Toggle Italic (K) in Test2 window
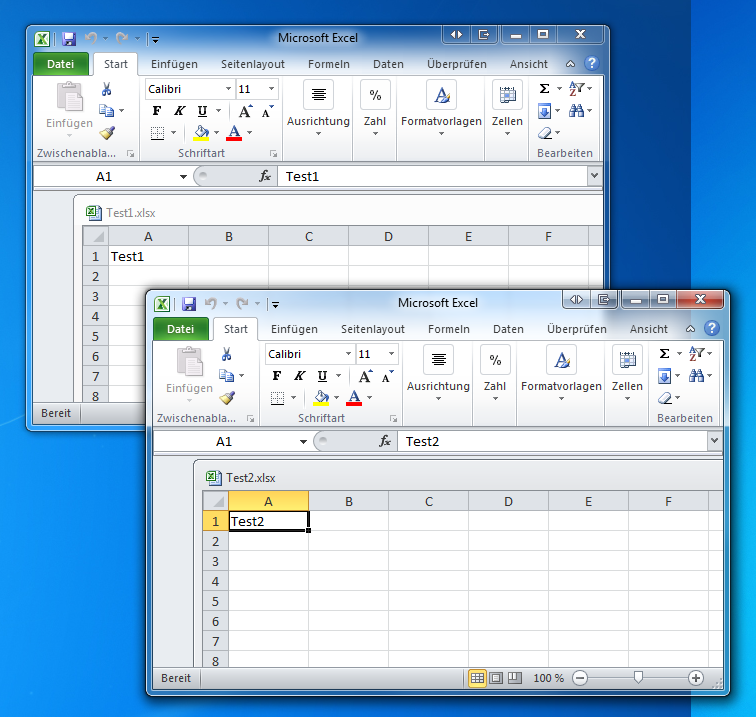 pyautogui.click(x=299, y=376)
